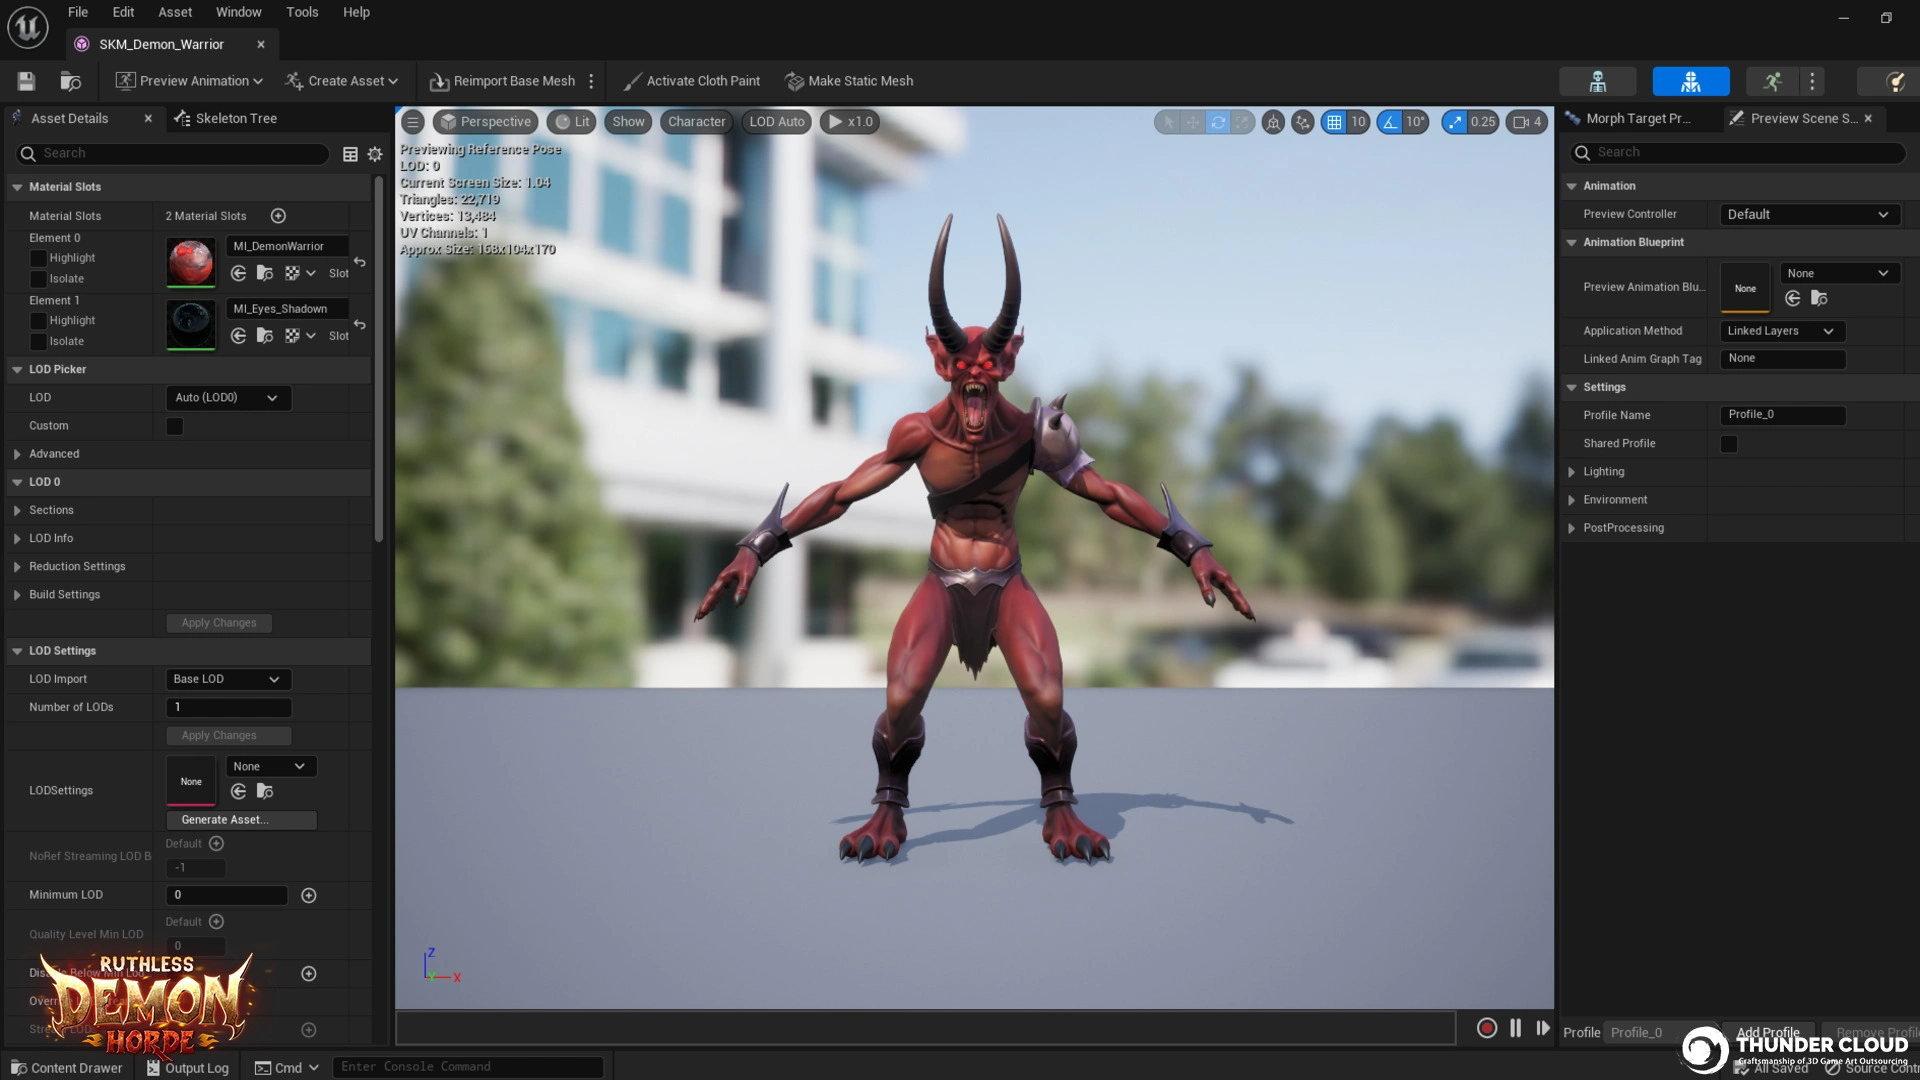This screenshot has width=1920, height=1080.
Task: Switch to the Skeleton Tree tab
Action: coord(226,118)
